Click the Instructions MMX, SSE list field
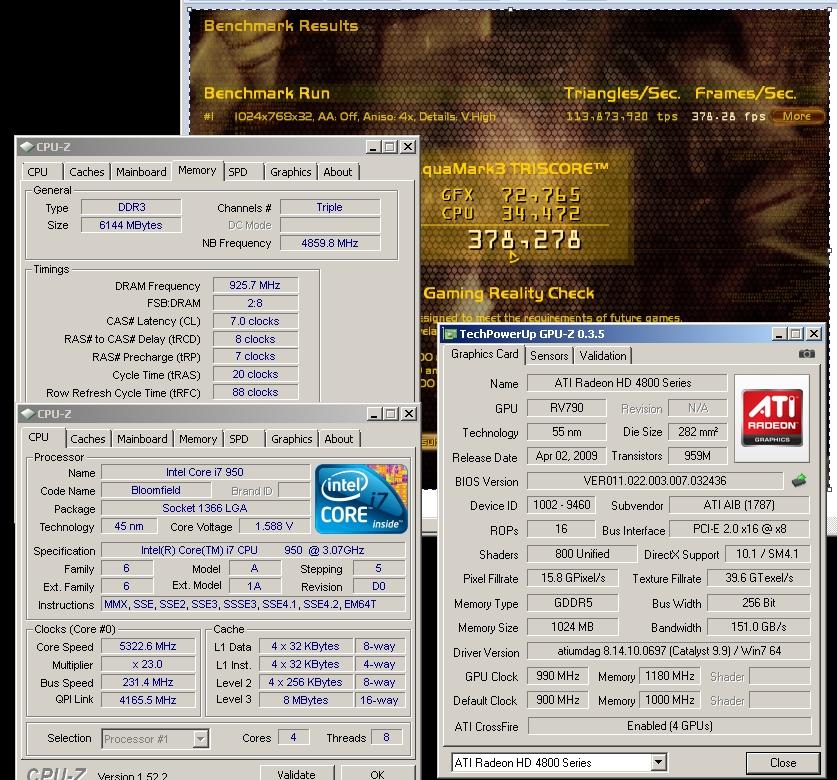 pos(253,604)
